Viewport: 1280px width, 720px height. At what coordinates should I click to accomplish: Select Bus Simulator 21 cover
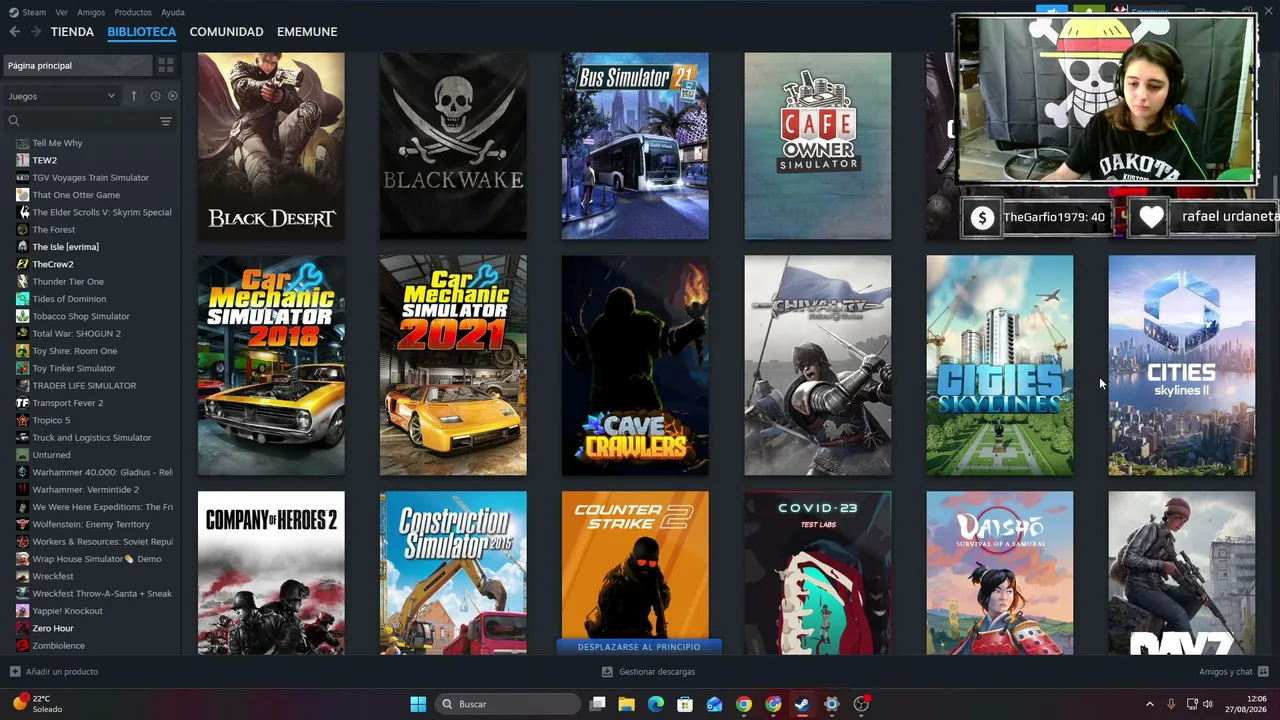635,146
